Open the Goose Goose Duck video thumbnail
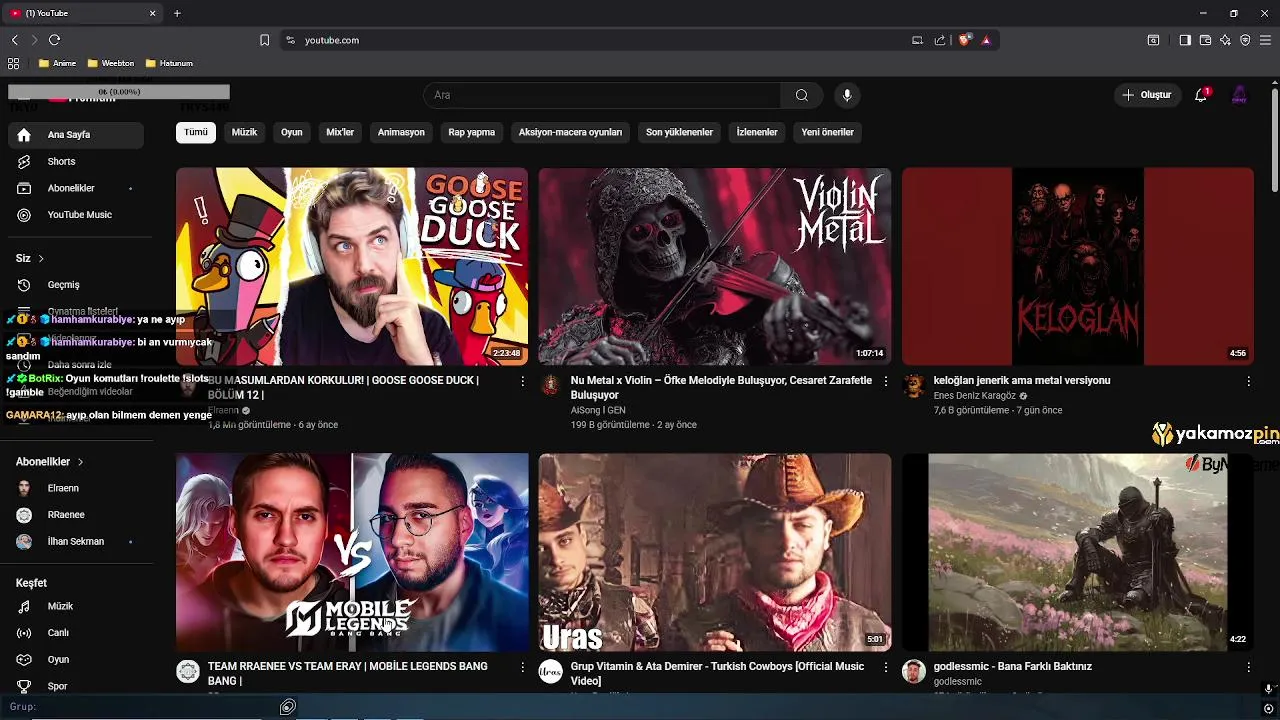 [352, 266]
